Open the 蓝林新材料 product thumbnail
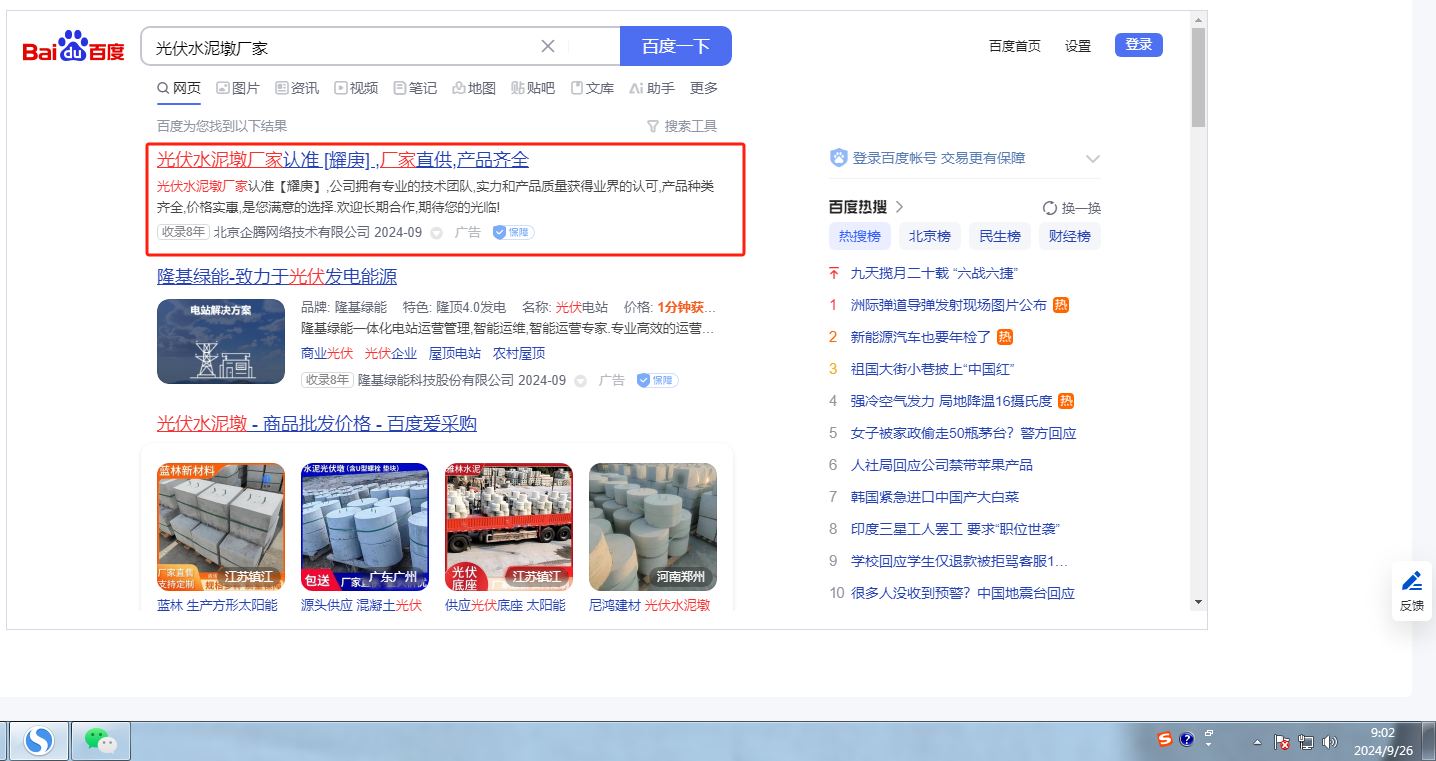This screenshot has width=1436, height=761. [x=221, y=527]
